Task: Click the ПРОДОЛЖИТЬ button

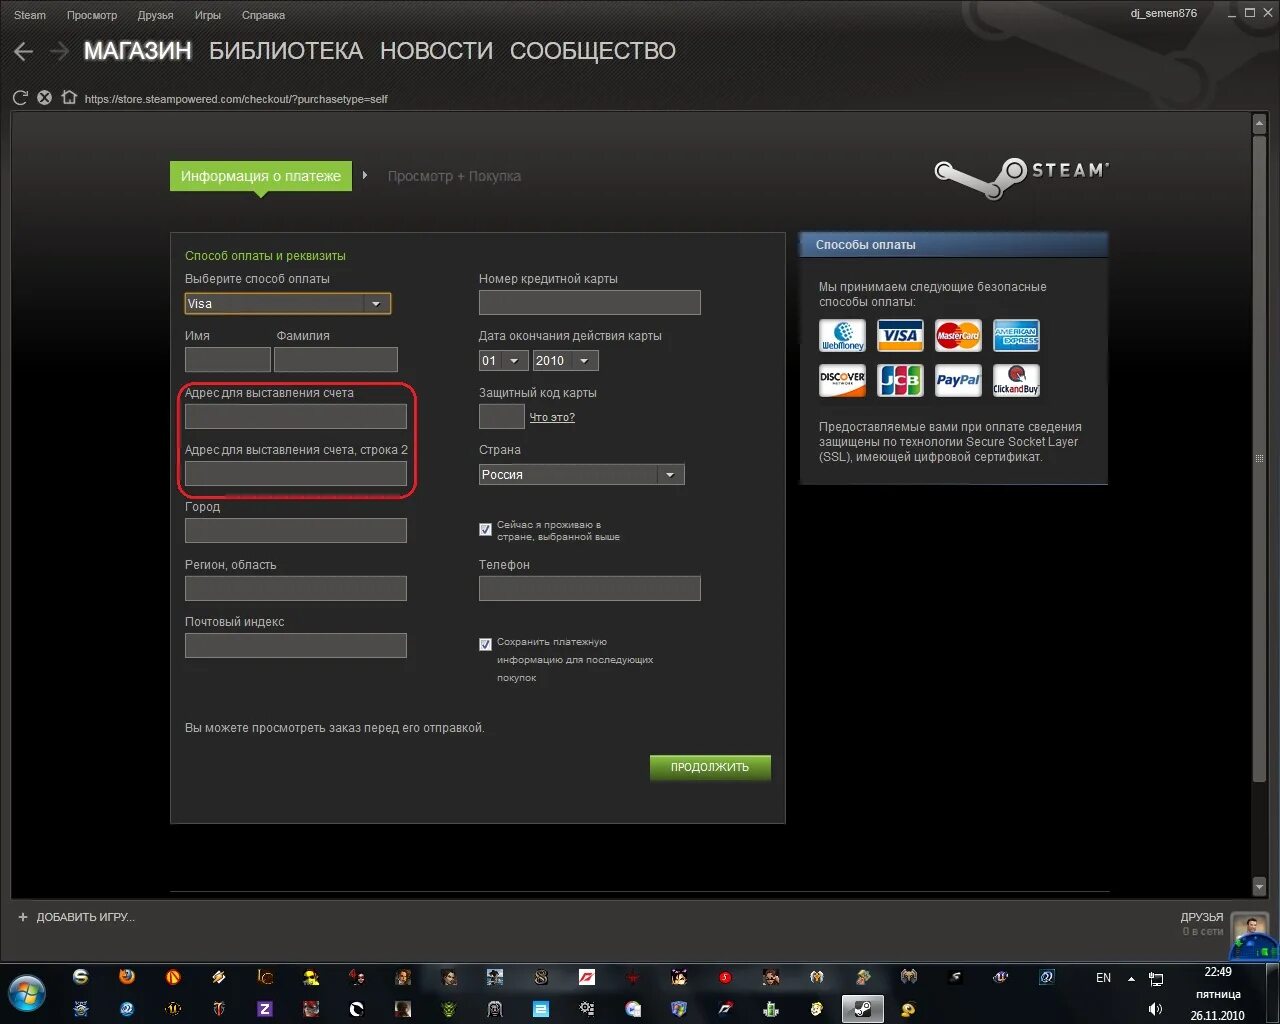Action: tap(710, 767)
